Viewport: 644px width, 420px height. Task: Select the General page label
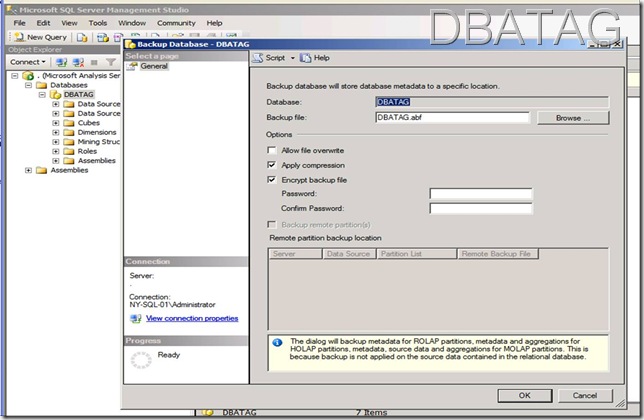coord(154,66)
